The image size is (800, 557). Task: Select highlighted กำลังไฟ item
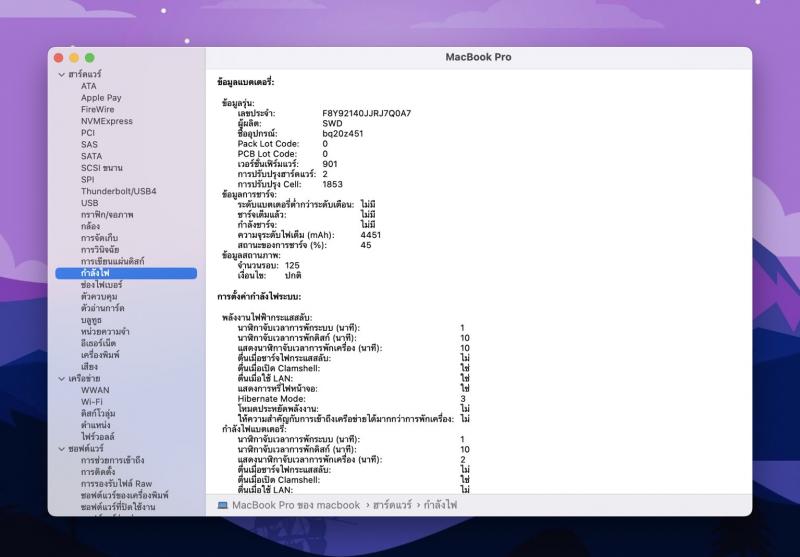(x=126, y=273)
